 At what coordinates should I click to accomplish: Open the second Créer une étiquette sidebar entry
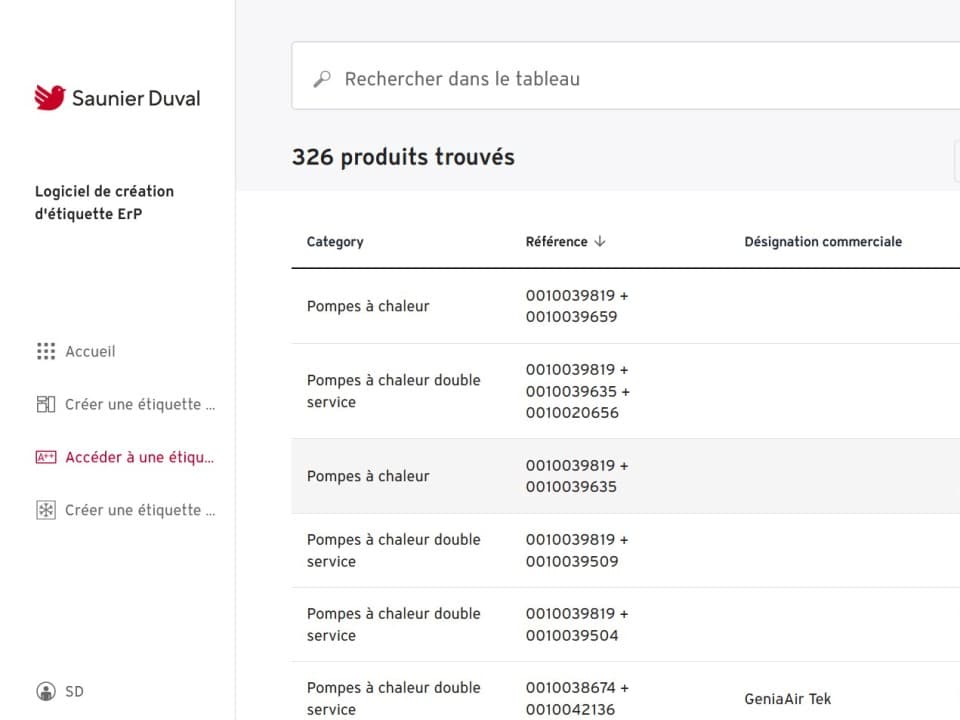pyautogui.click(x=139, y=510)
